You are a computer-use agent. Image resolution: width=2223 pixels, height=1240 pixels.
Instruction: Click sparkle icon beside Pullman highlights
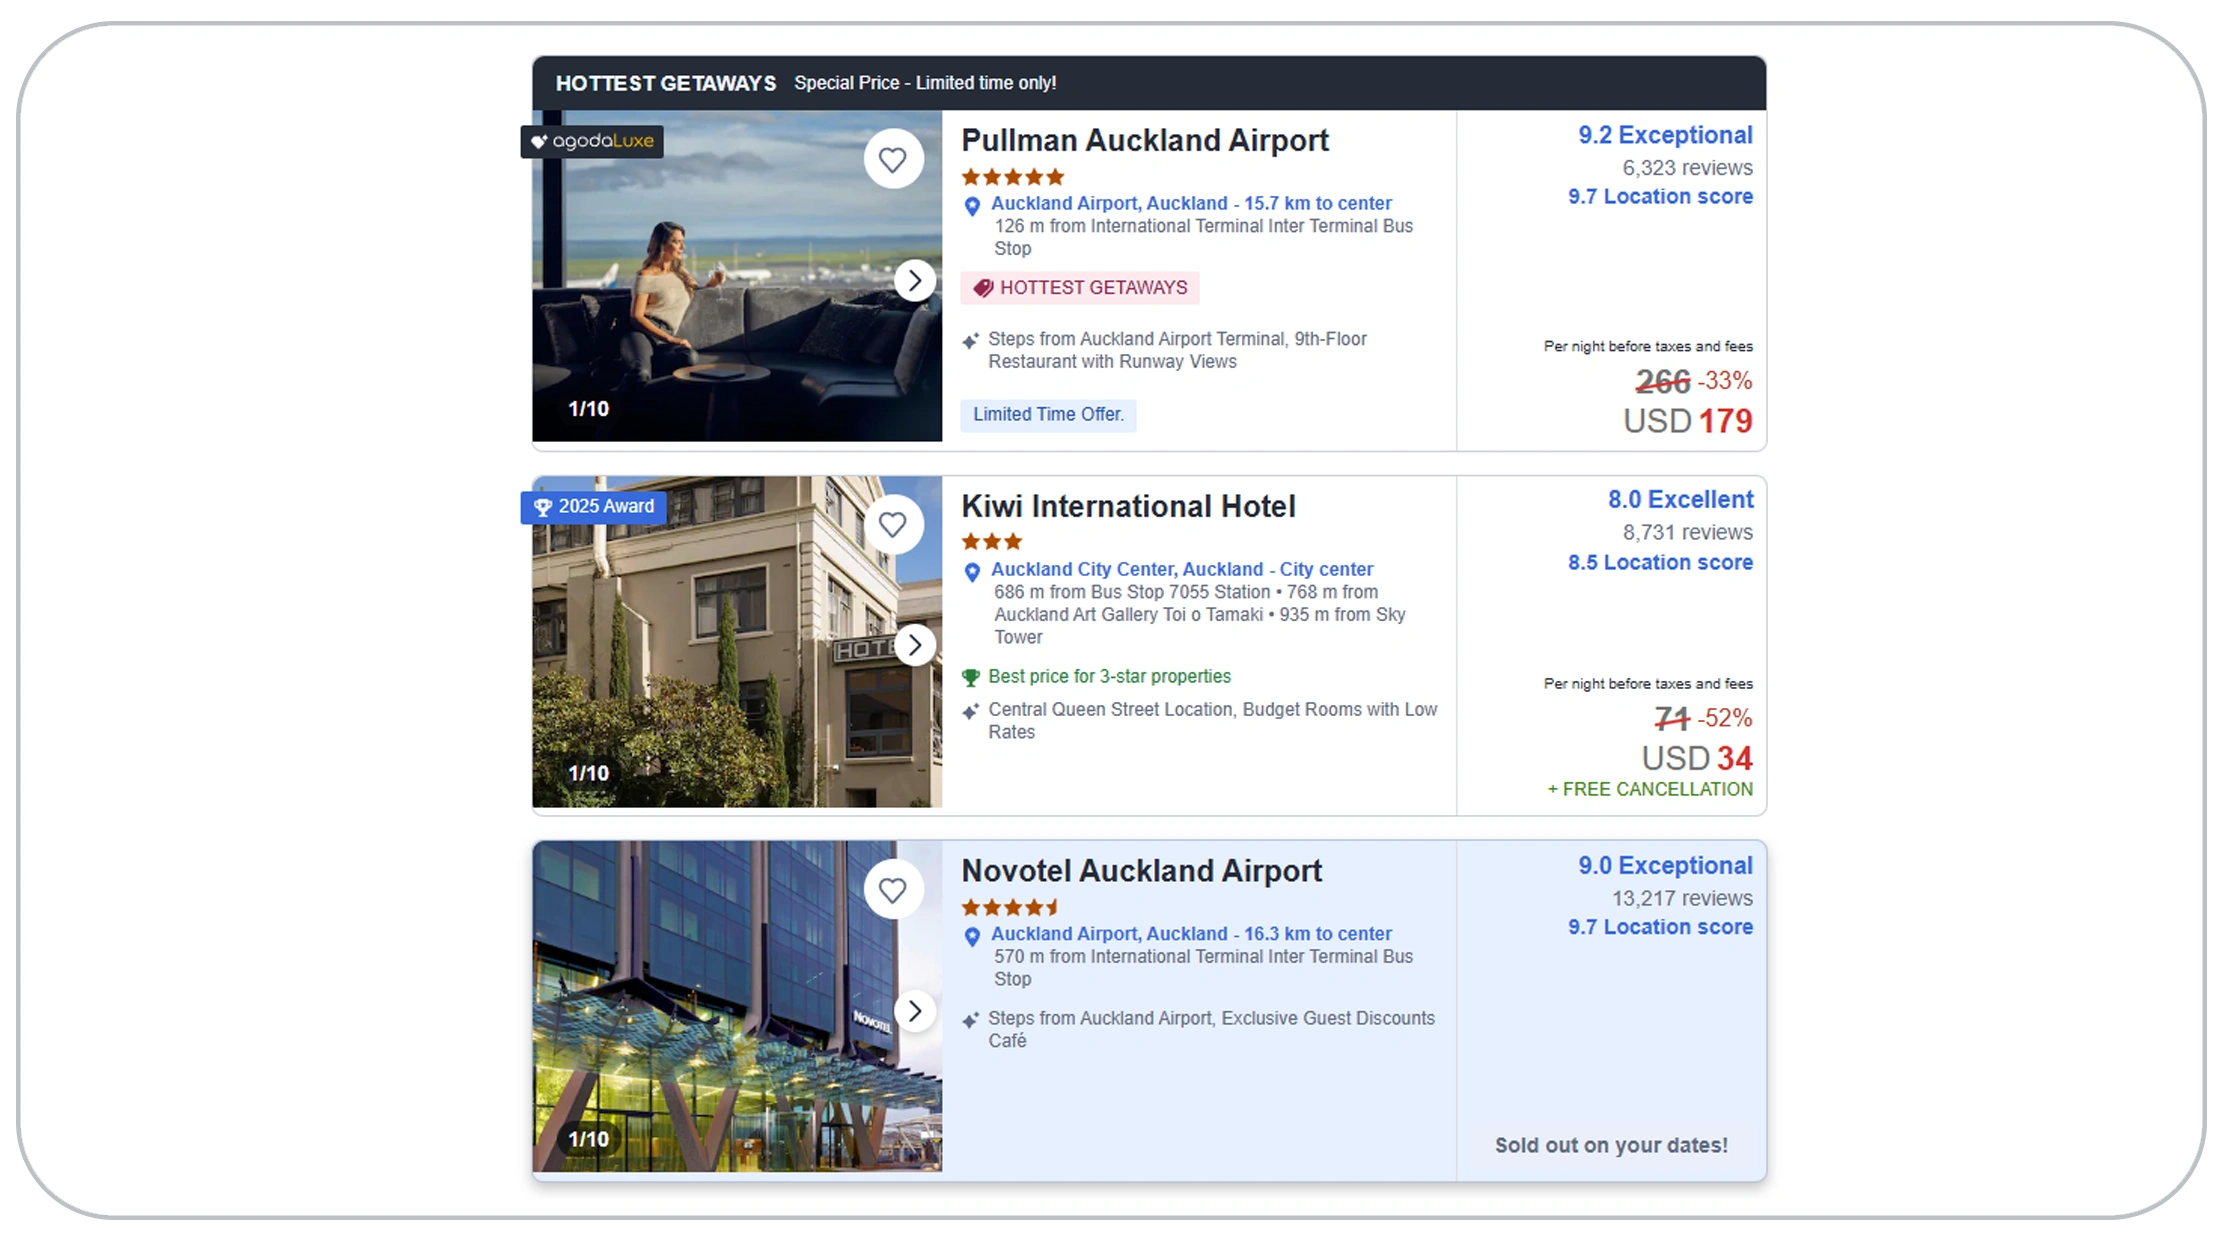tap(971, 341)
